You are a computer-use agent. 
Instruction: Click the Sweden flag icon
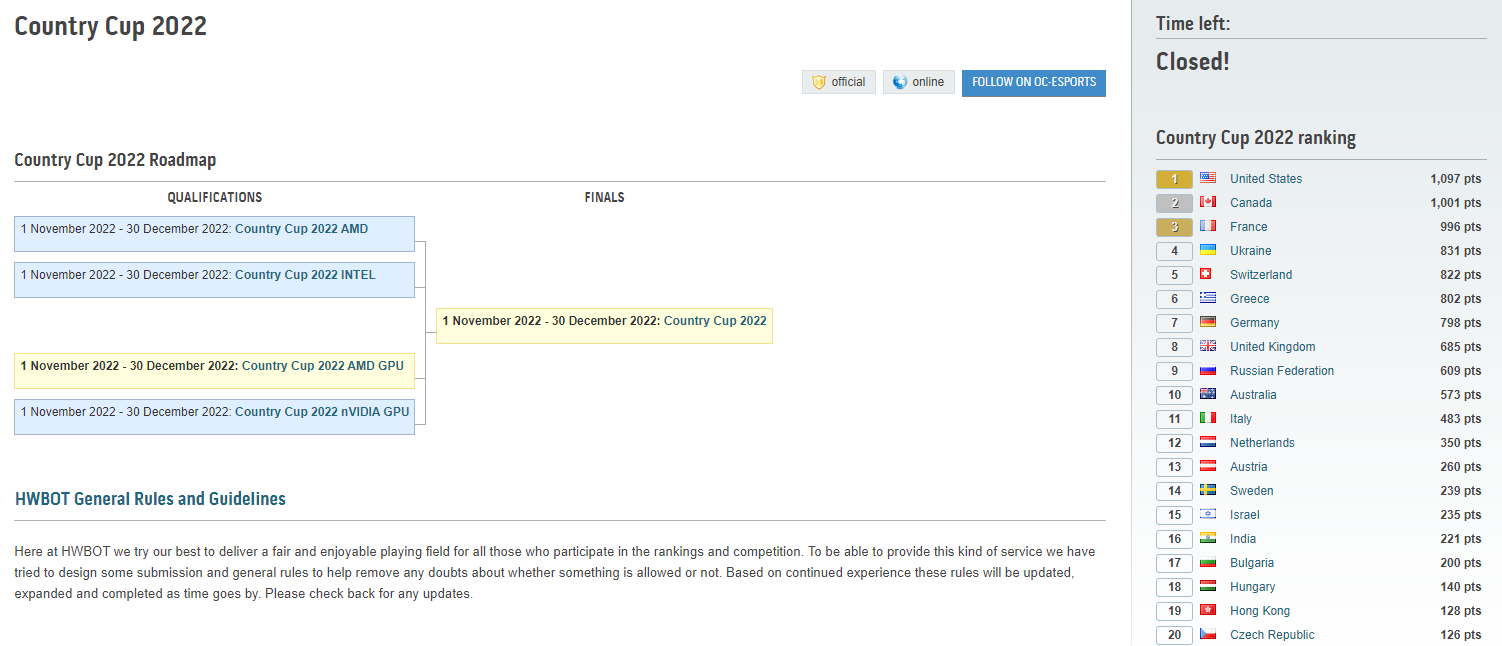(x=1208, y=490)
